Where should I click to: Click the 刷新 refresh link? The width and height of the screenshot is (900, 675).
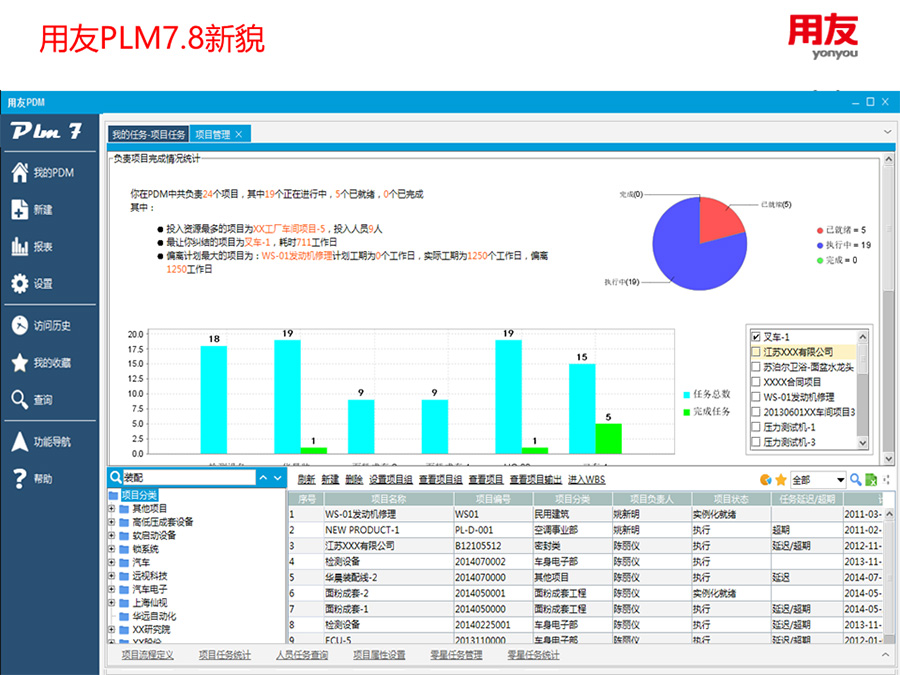click(x=307, y=480)
